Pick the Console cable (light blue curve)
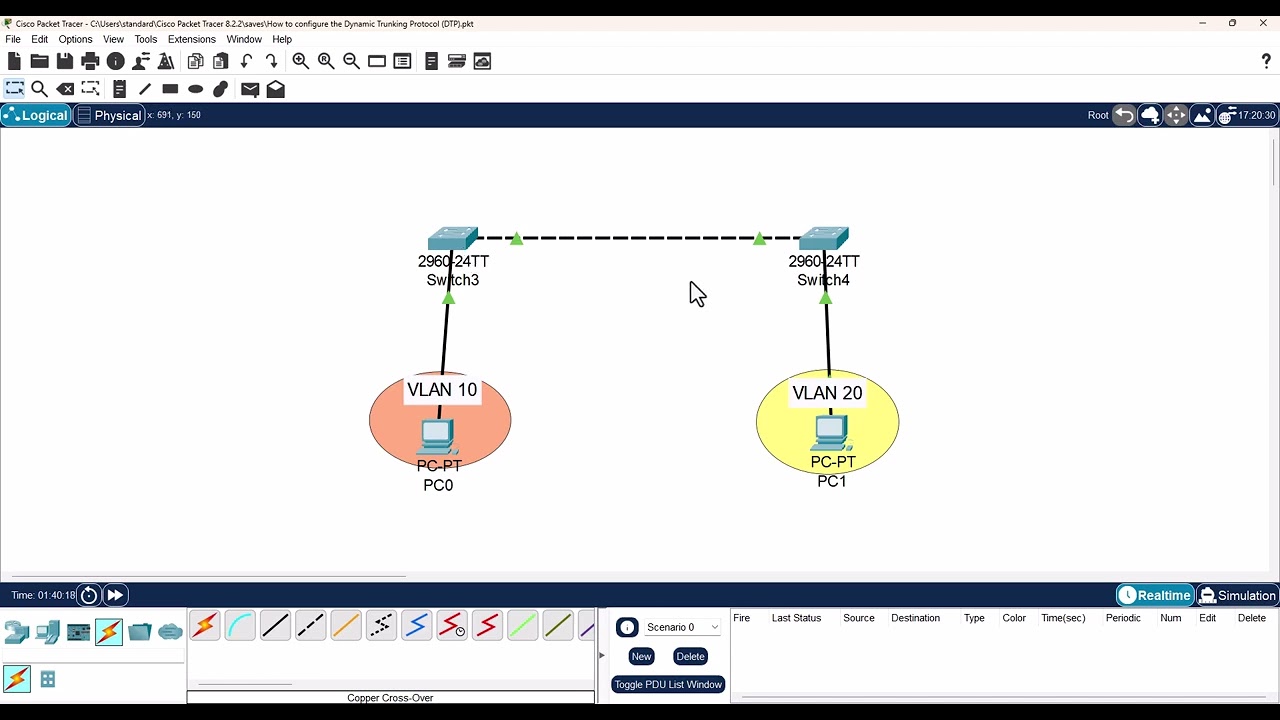The image size is (1280, 720). 240,627
